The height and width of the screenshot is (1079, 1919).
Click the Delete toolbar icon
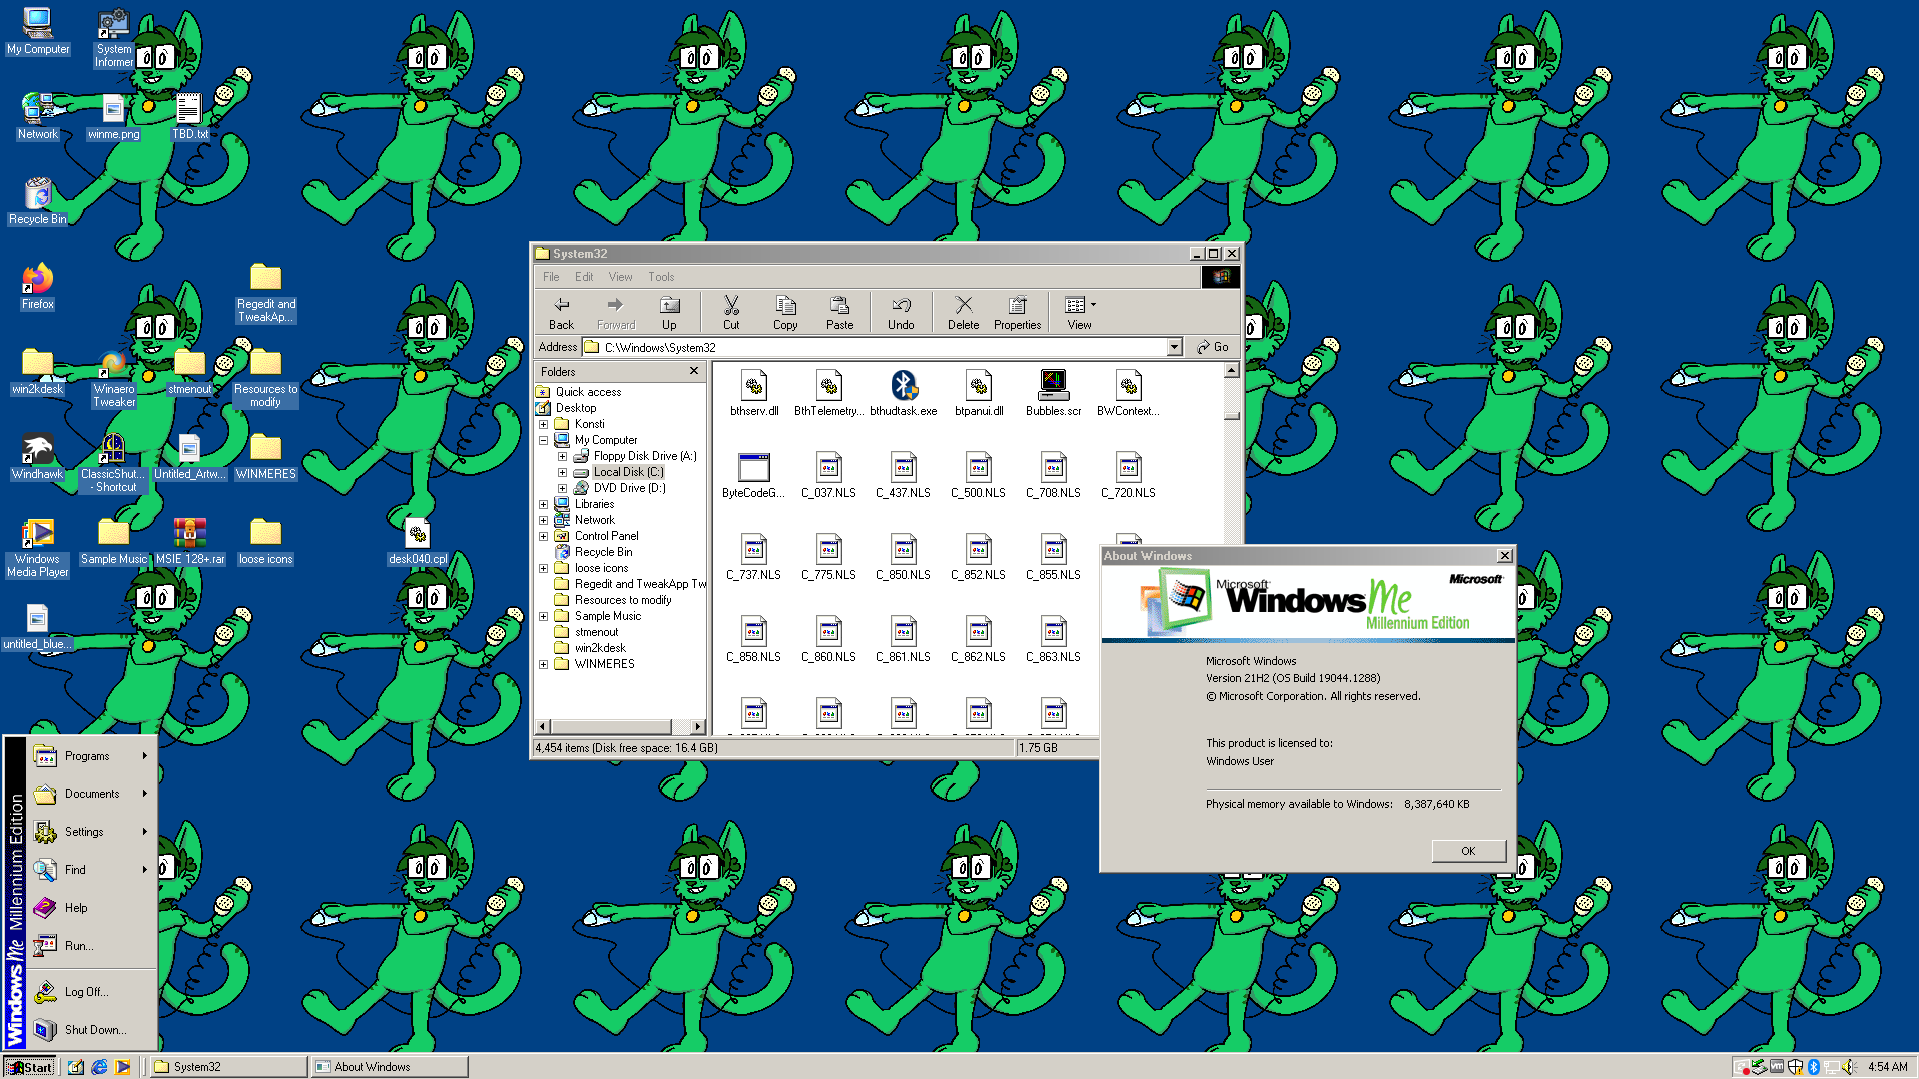(963, 306)
